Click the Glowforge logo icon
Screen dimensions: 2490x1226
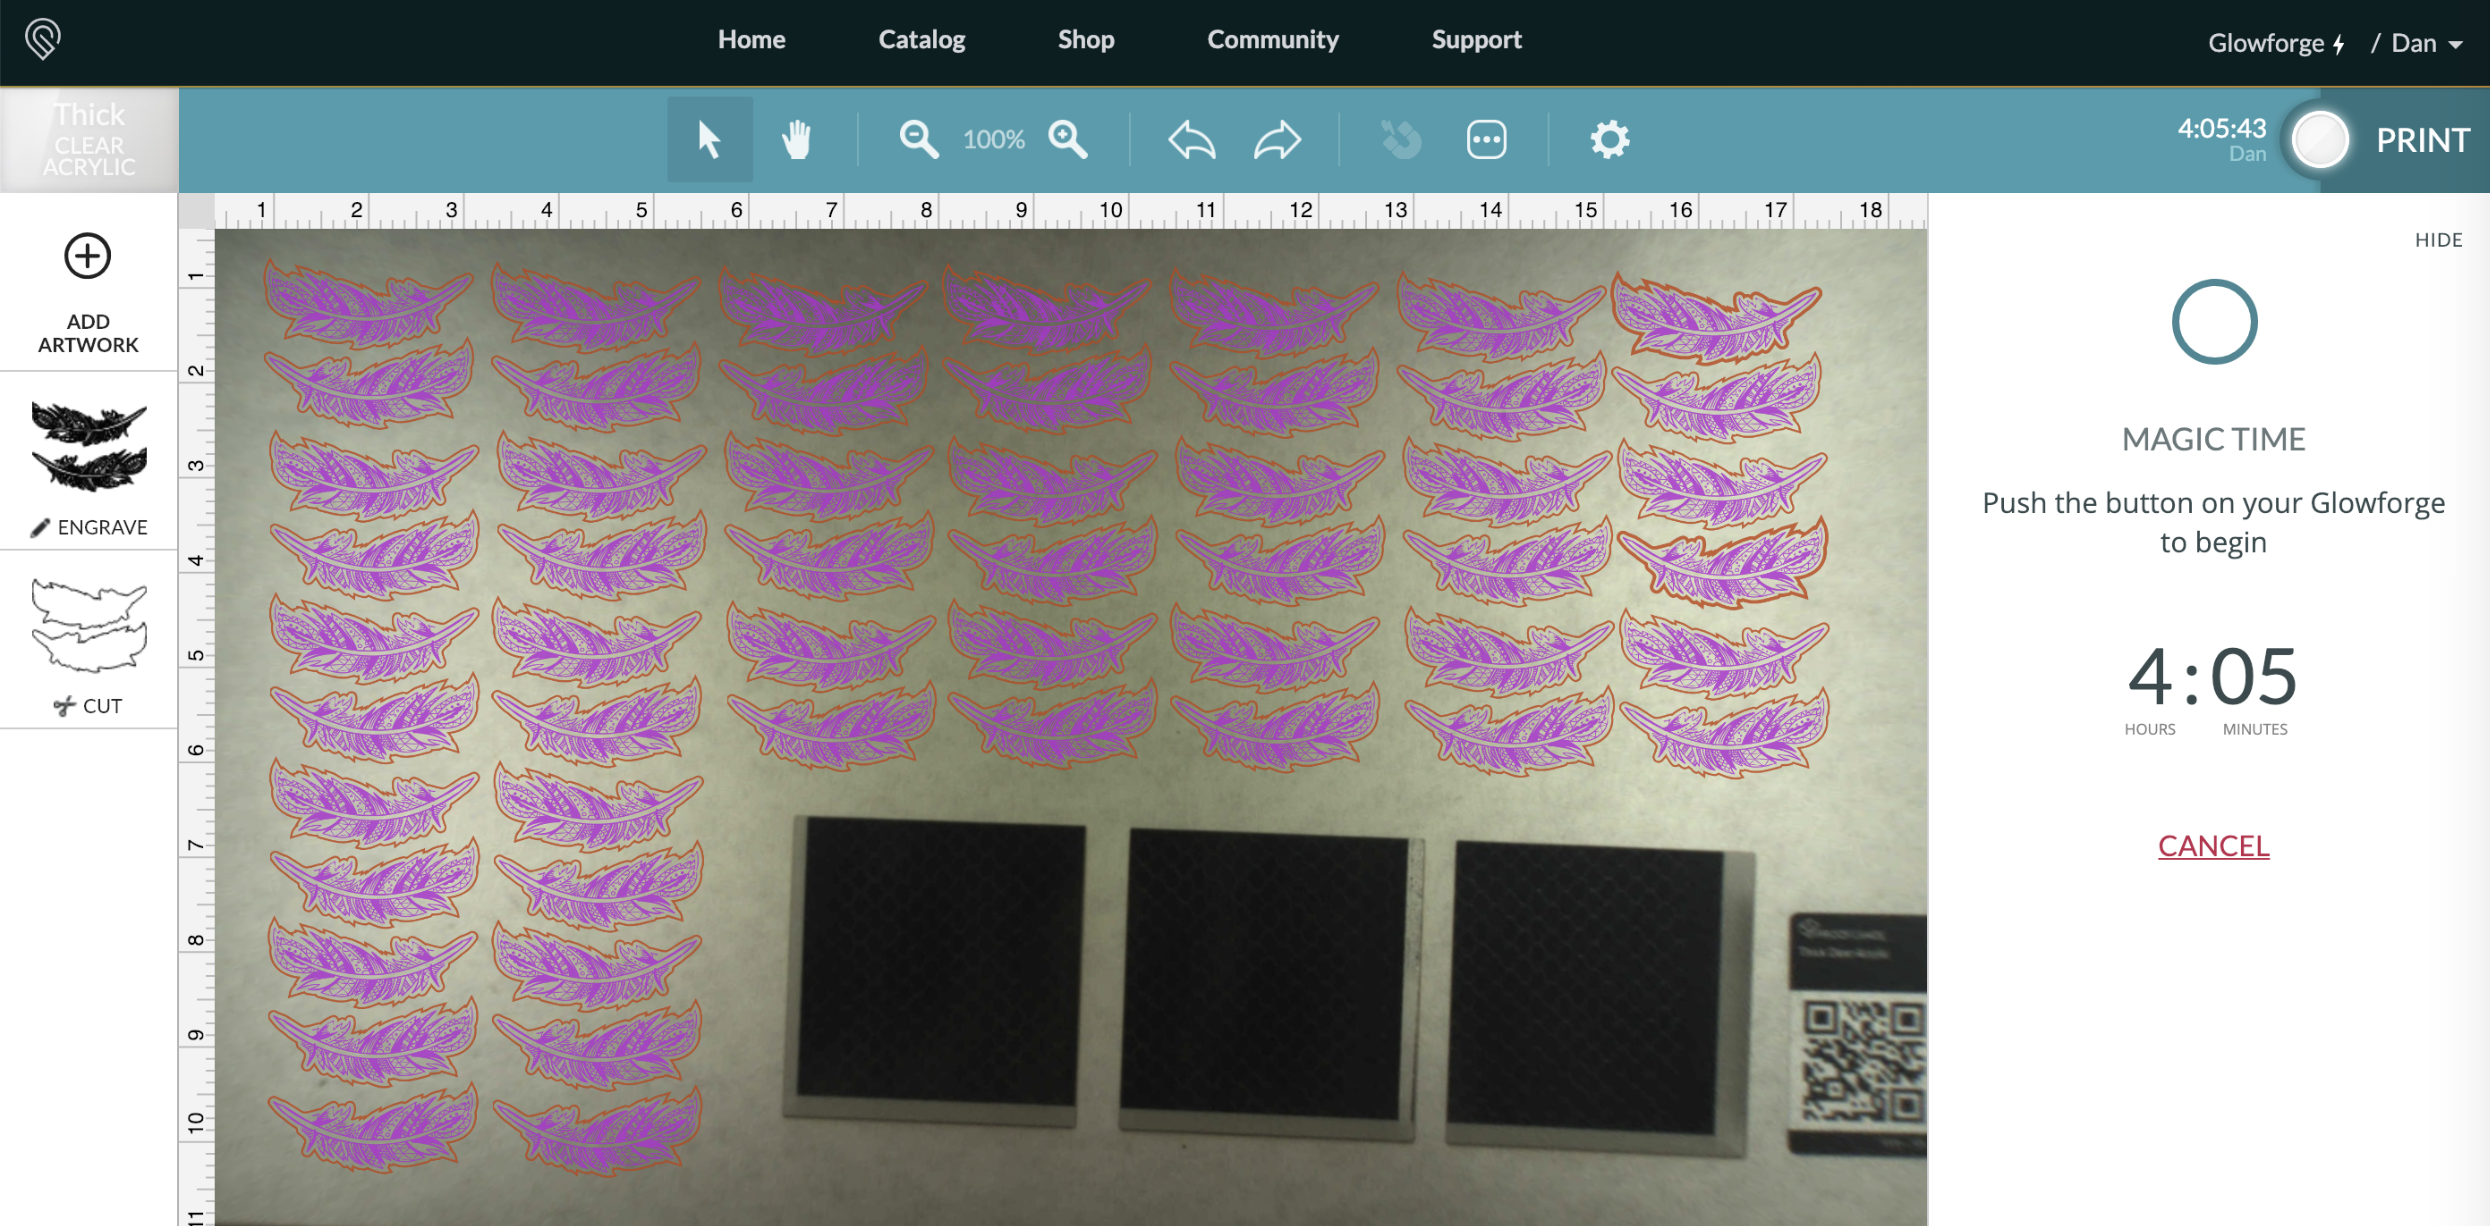tap(43, 40)
